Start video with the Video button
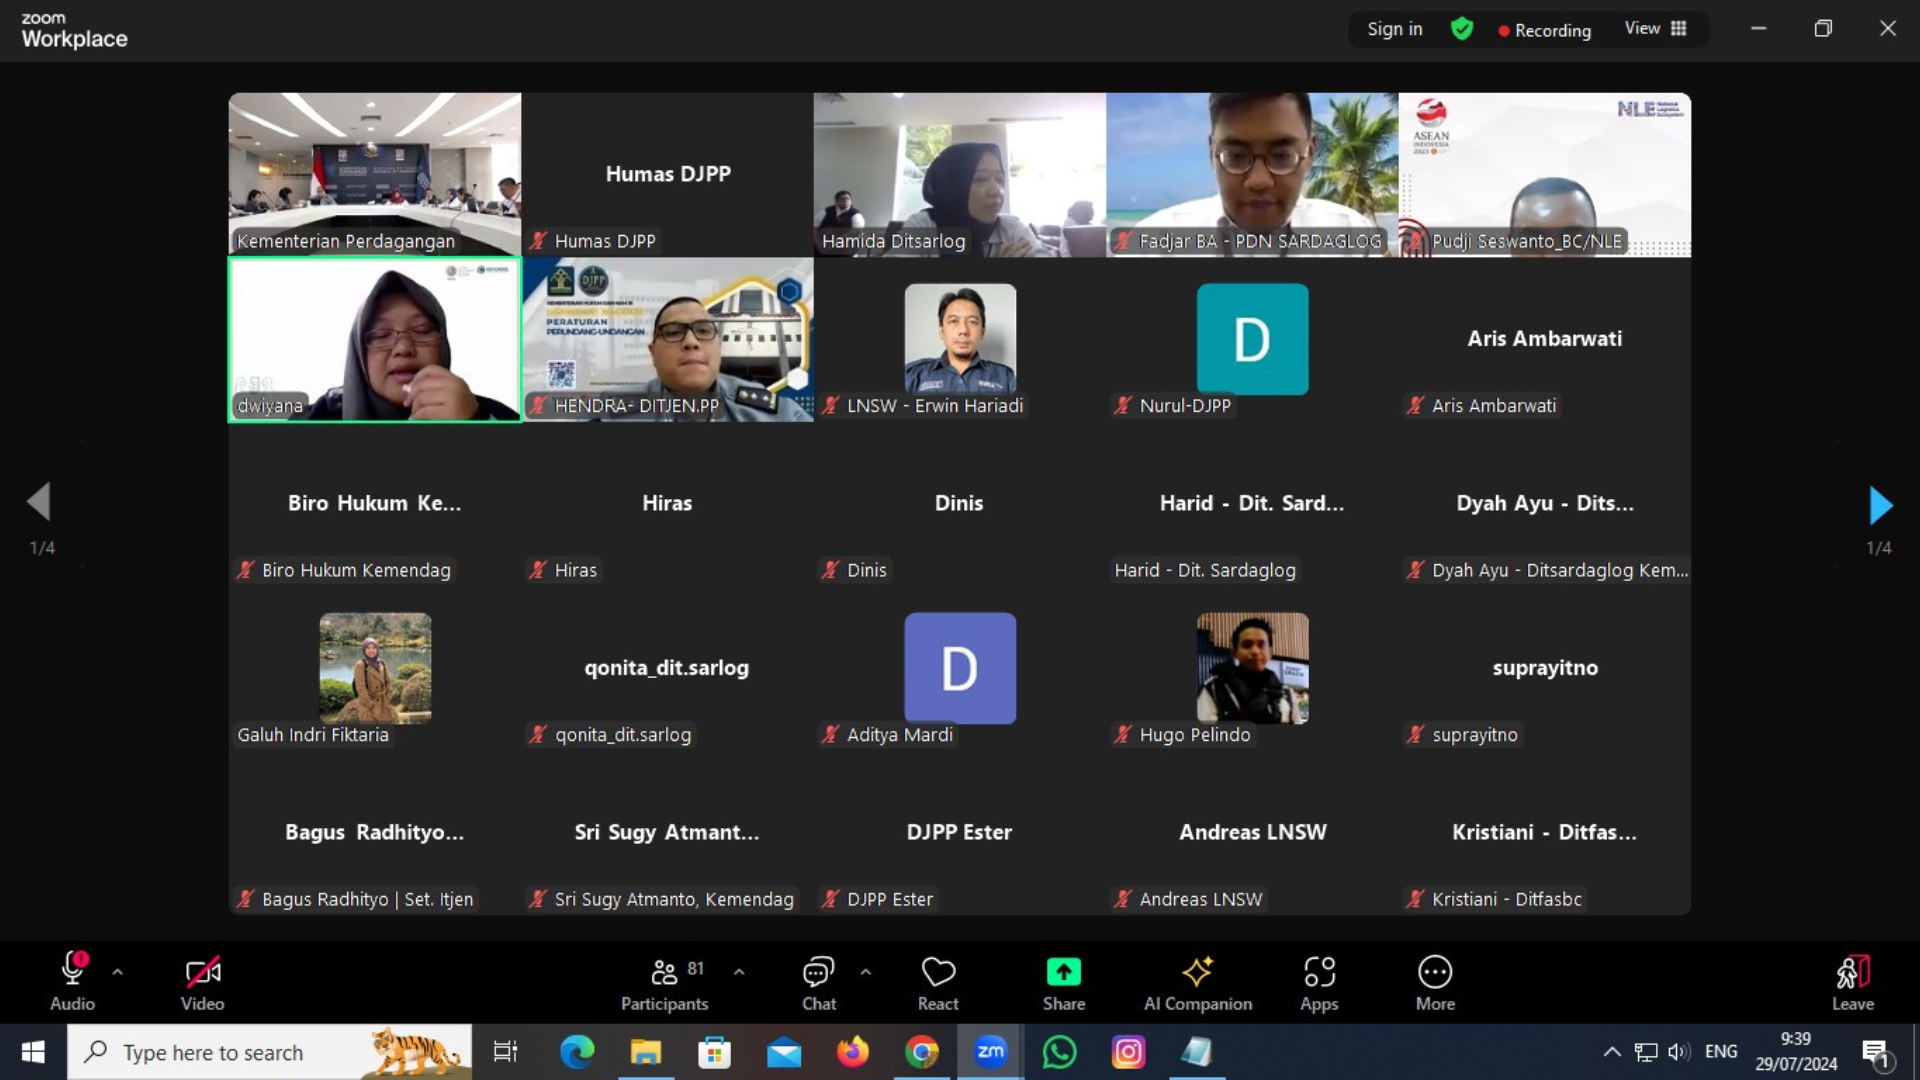Image resolution: width=1920 pixels, height=1080 pixels. [x=202, y=982]
